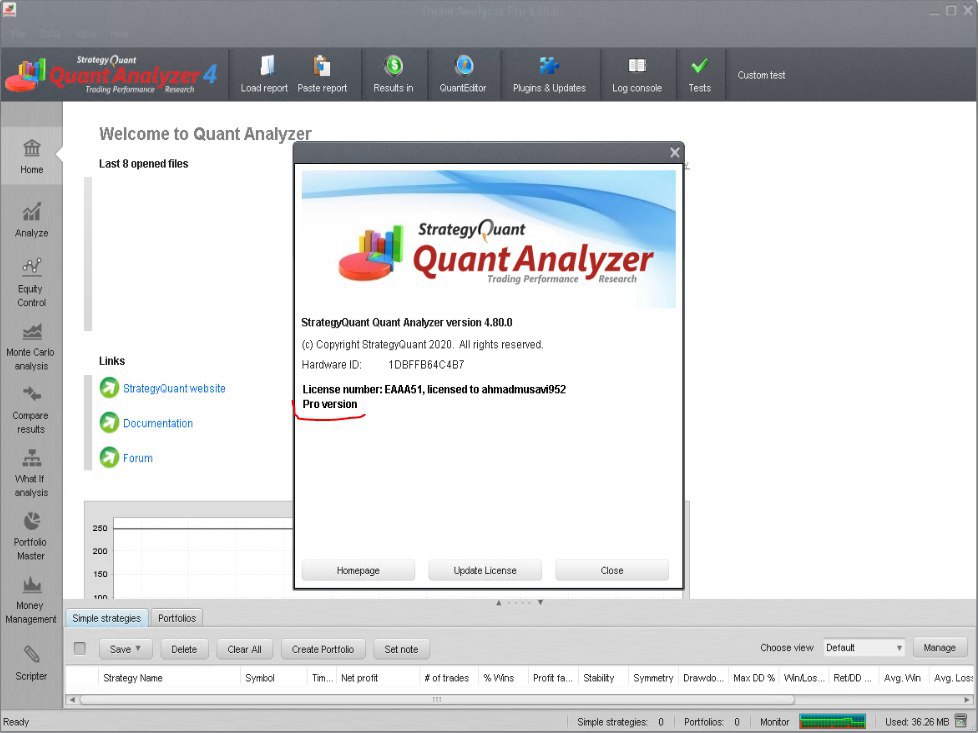The width and height of the screenshot is (979, 733).
Task: Expand the Save dropdown button
Action: 125,649
